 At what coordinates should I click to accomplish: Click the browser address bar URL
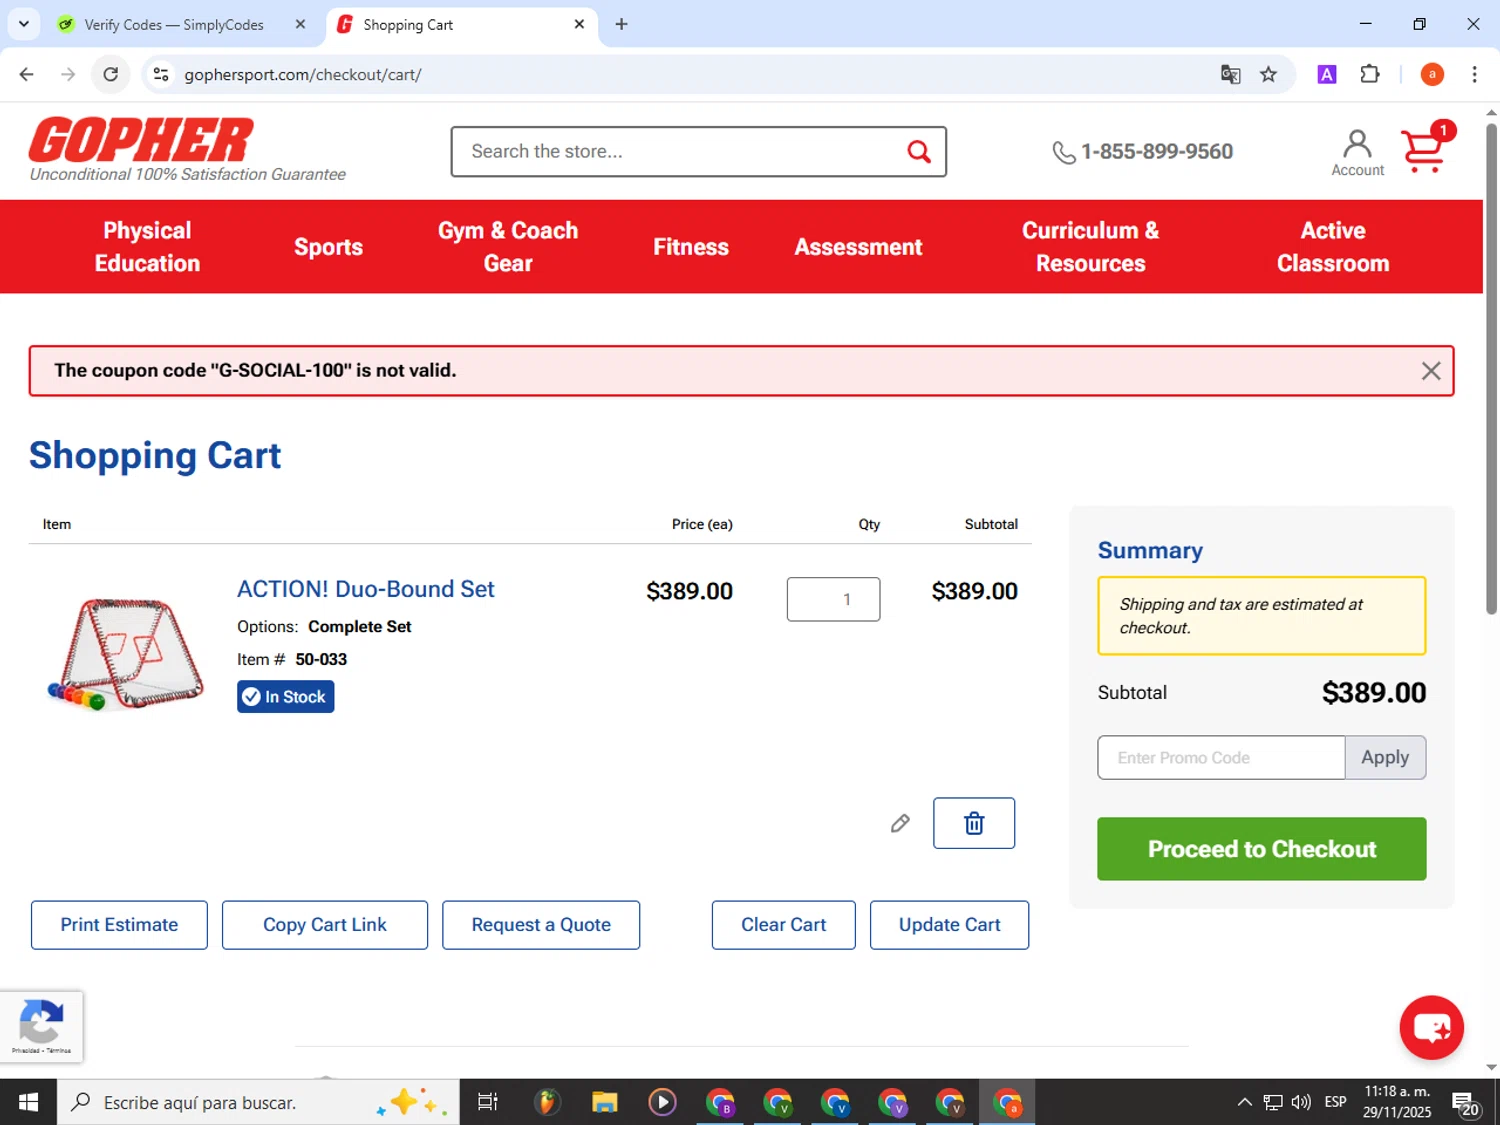click(x=303, y=75)
